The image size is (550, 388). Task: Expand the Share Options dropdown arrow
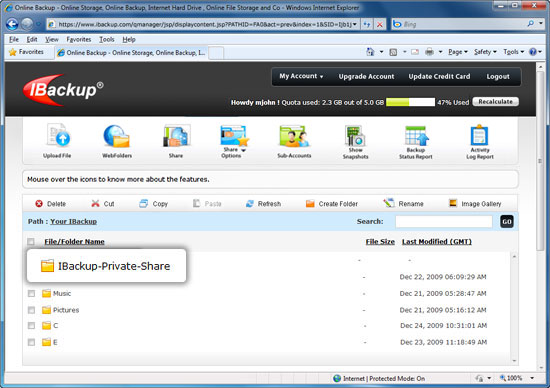243,150
